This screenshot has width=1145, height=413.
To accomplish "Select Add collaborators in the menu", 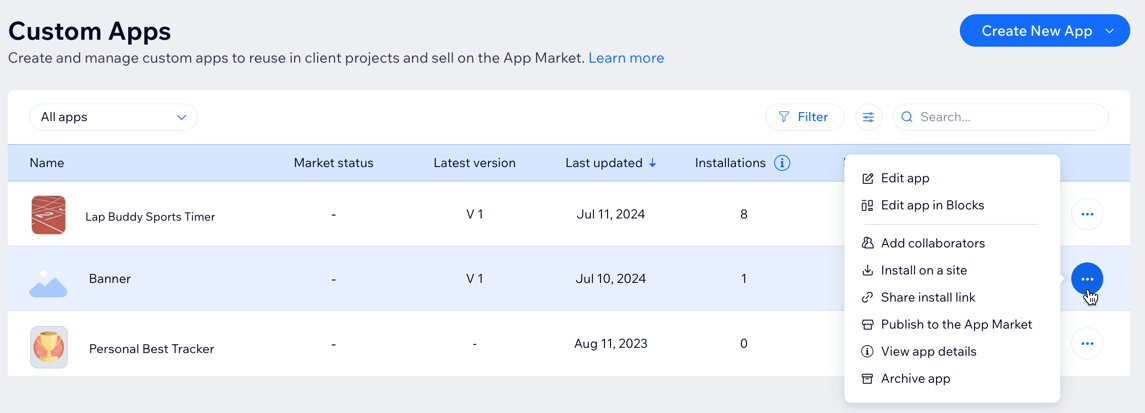I will pyautogui.click(x=932, y=243).
